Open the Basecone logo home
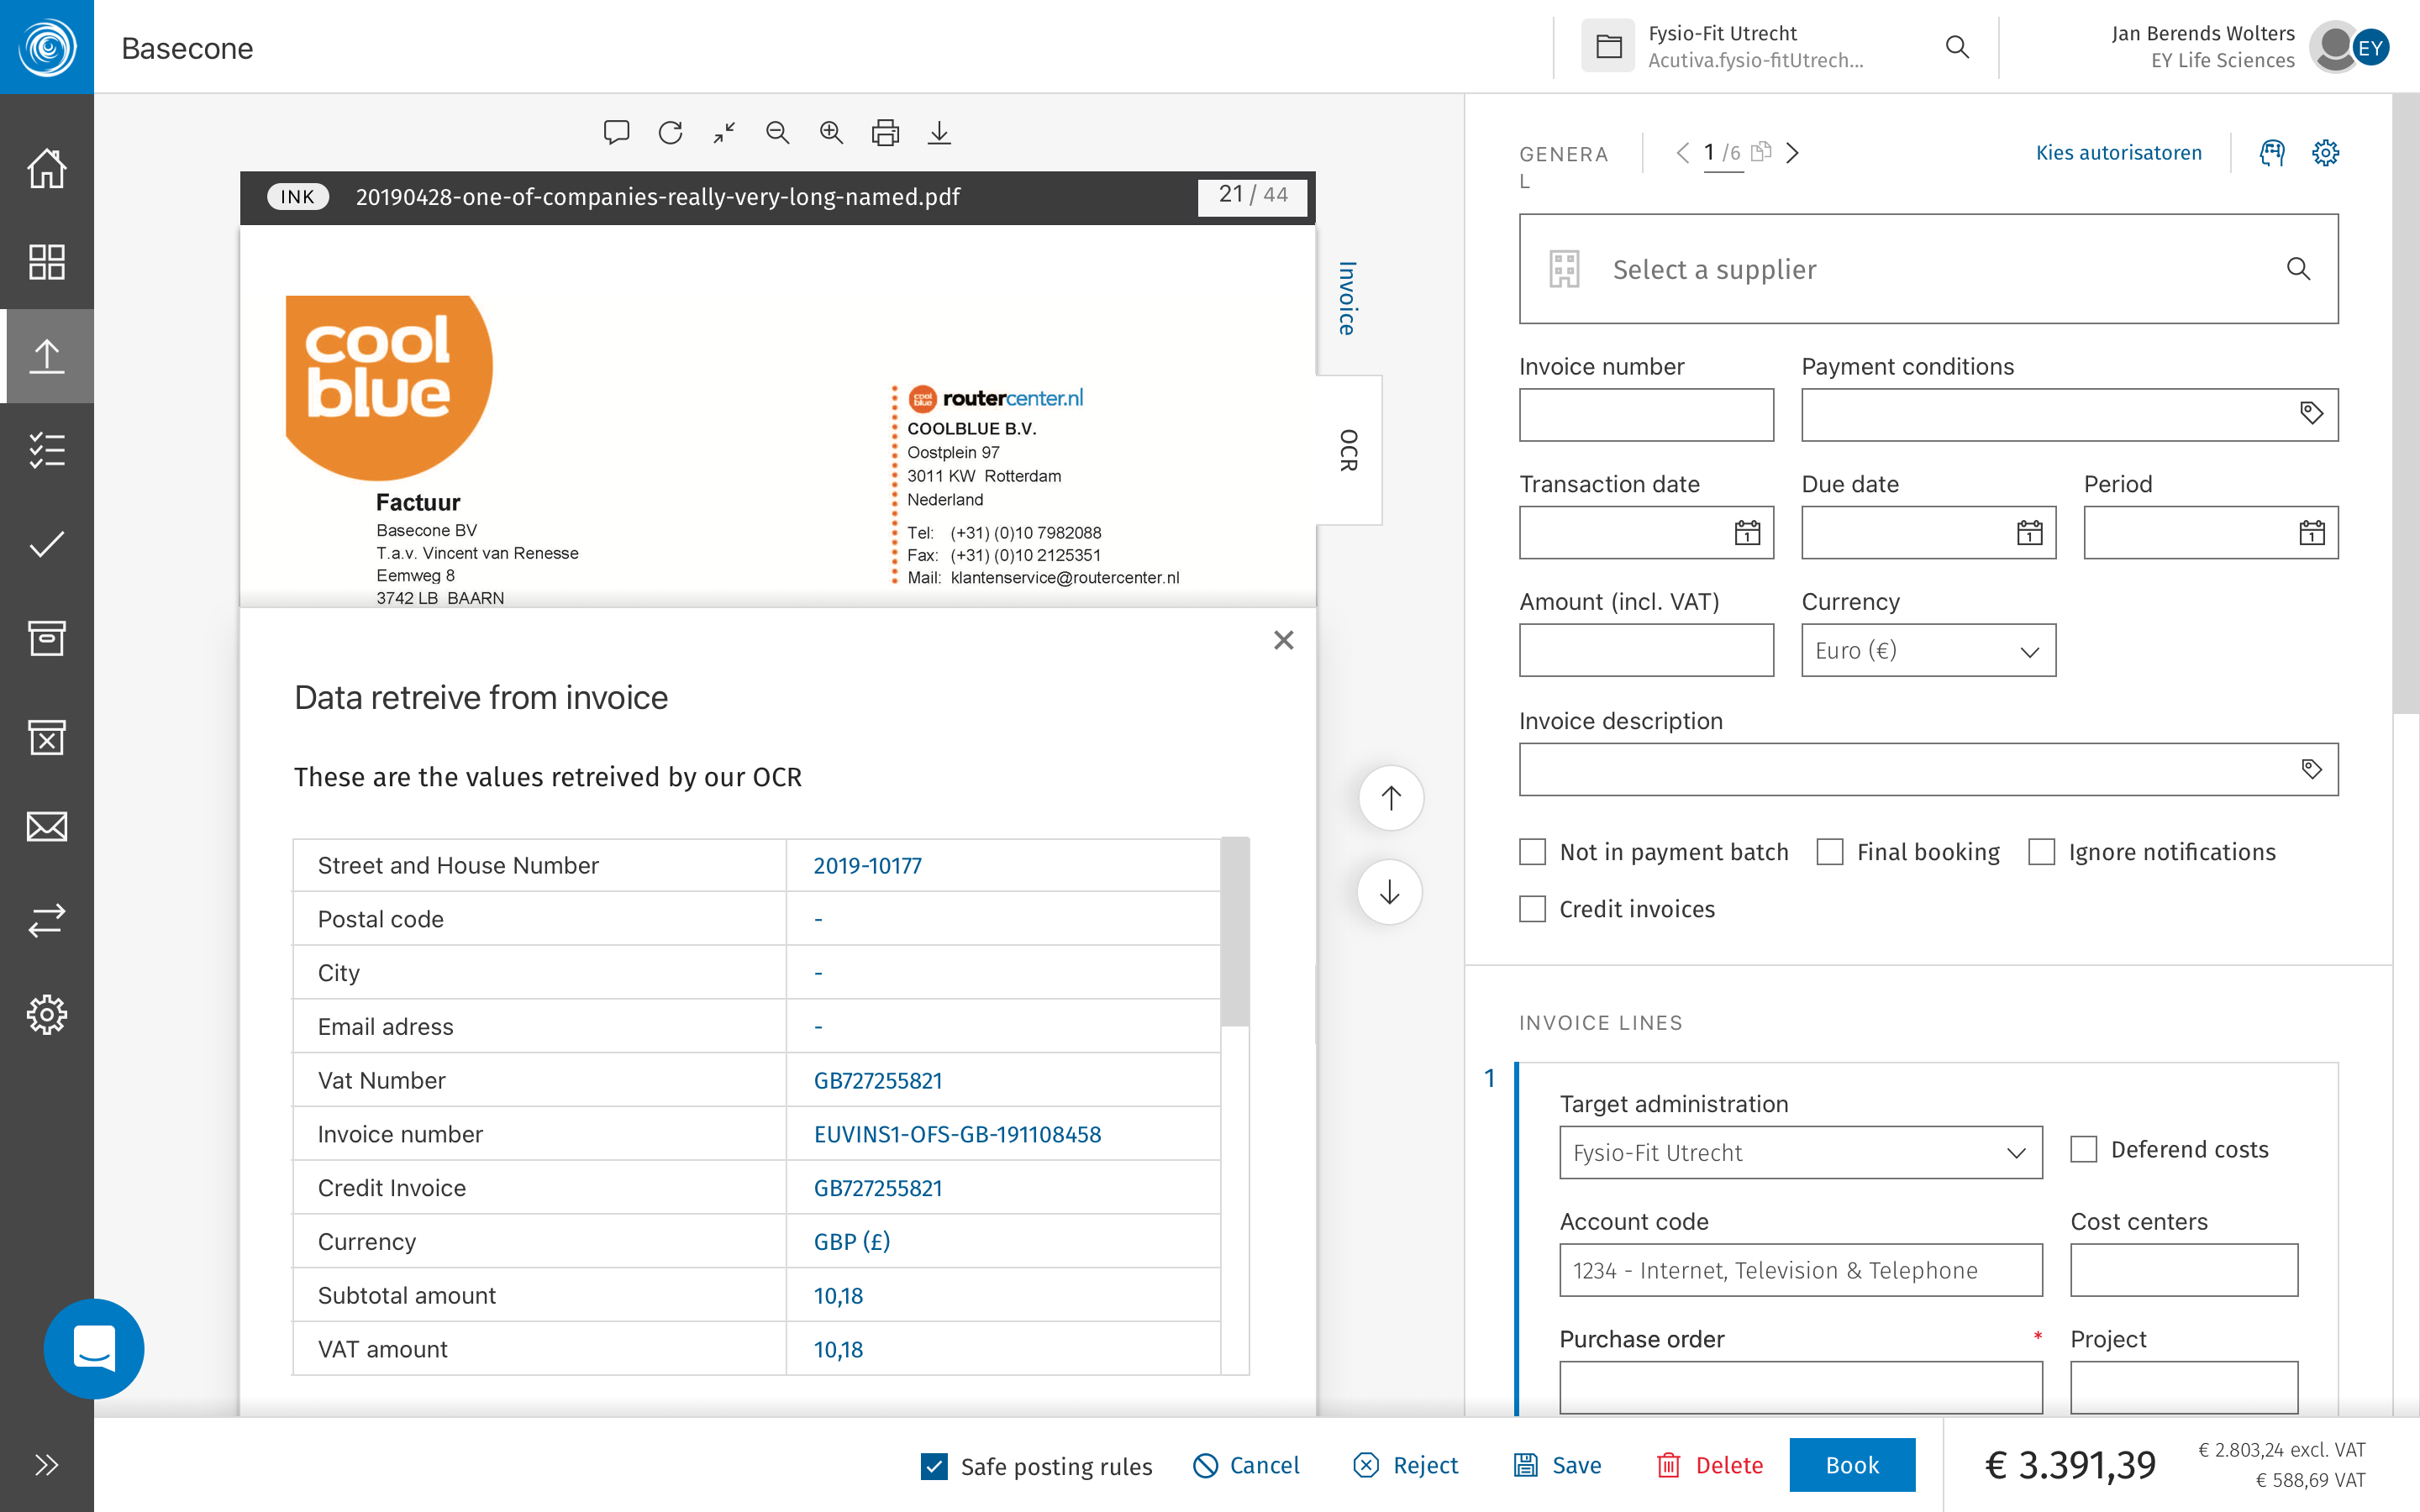This screenshot has height=1512, width=2420. [47, 47]
